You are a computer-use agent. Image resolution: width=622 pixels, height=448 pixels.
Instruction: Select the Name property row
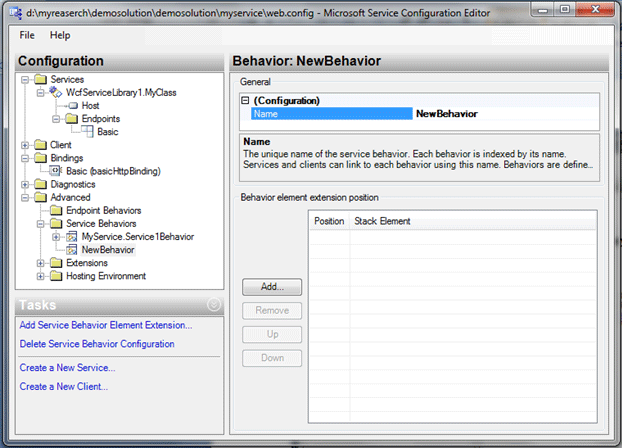click(332, 114)
